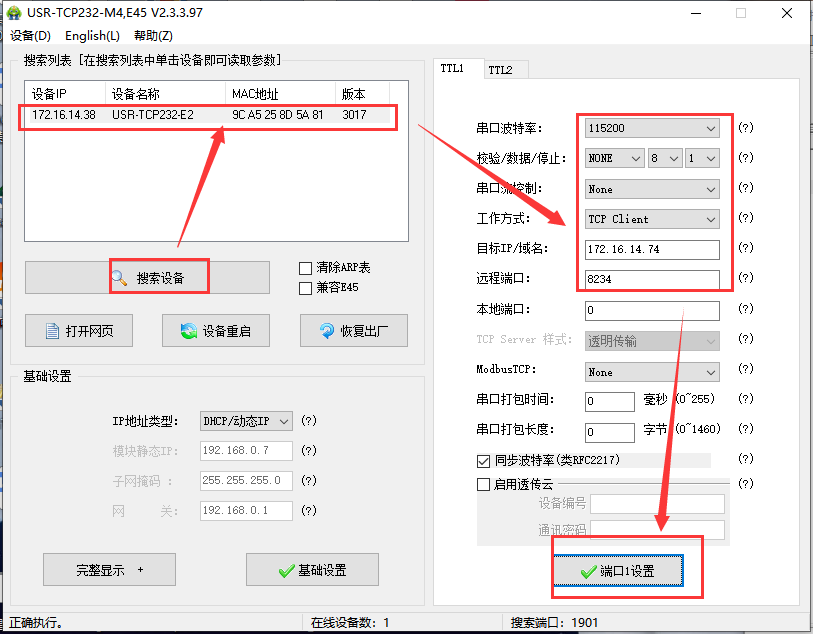Open the 设备(D) menu
This screenshot has width=813, height=634.
tap(30, 36)
